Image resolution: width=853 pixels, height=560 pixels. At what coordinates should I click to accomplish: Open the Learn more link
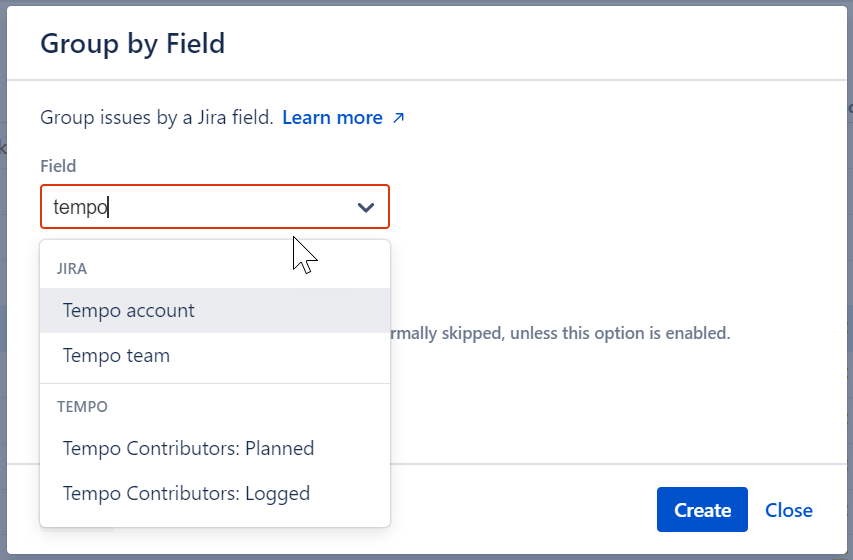click(332, 118)
